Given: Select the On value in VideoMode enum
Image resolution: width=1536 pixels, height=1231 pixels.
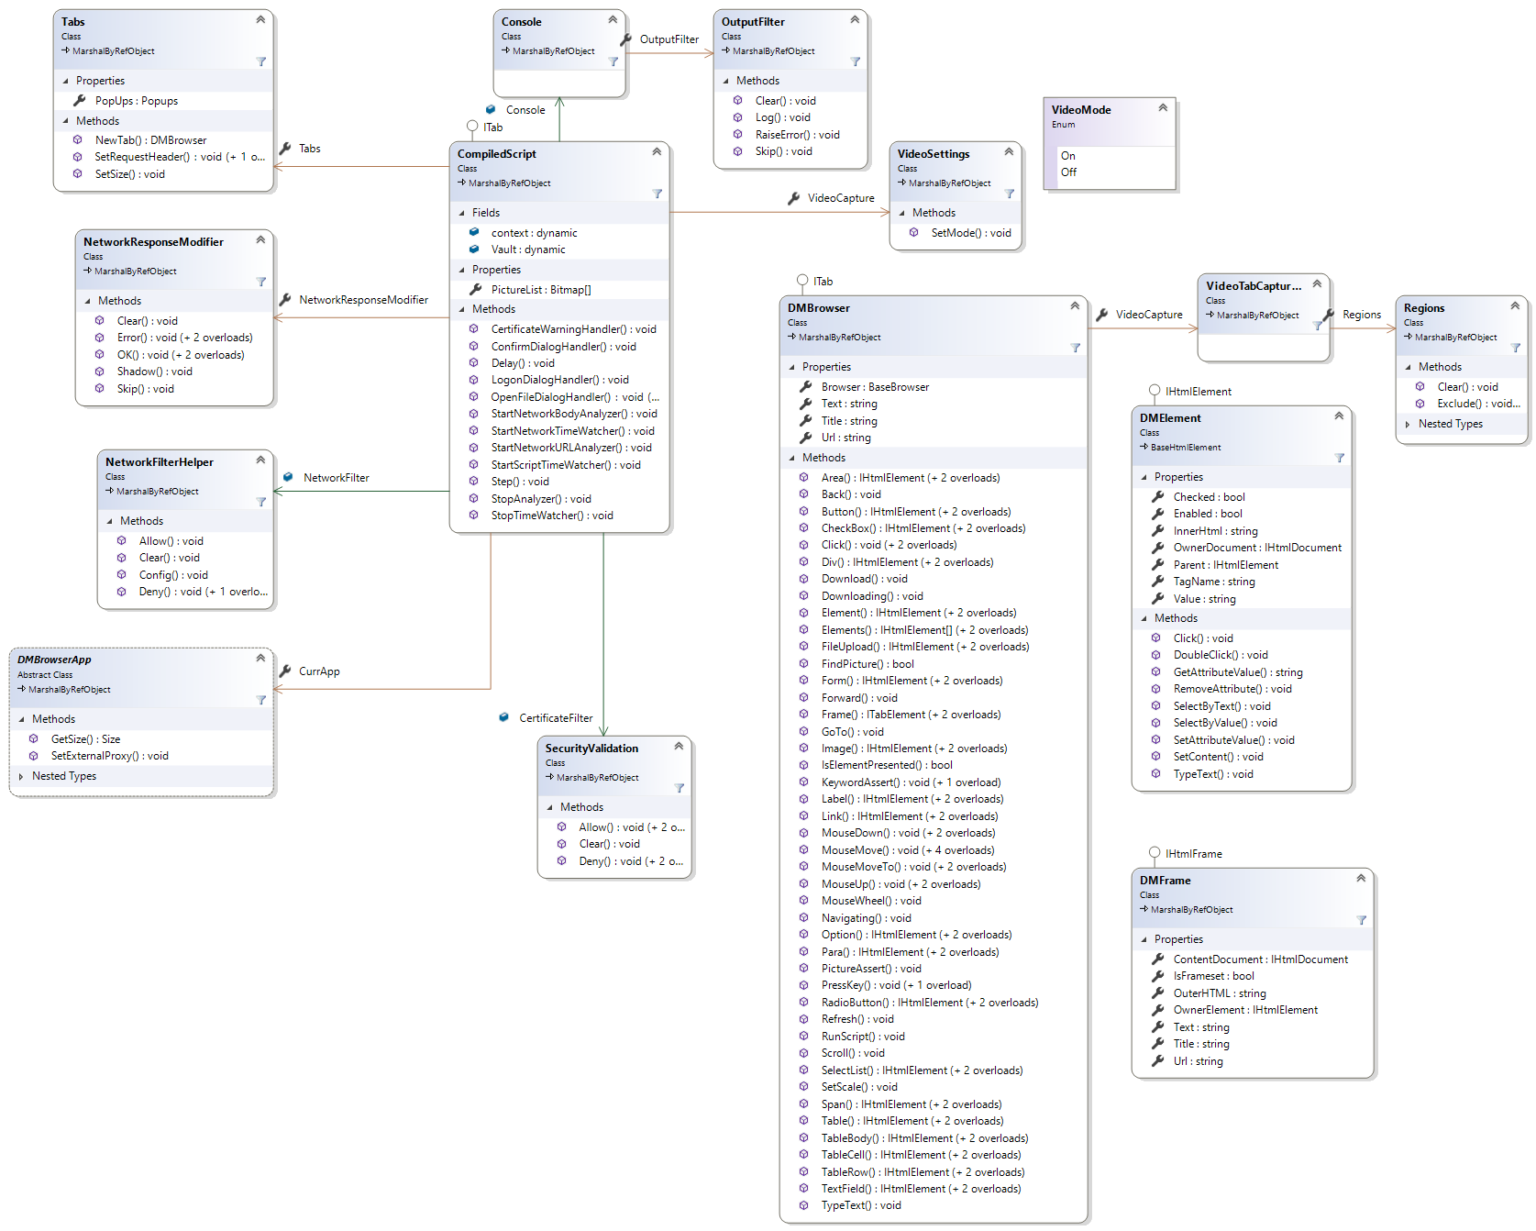Looking at the screenshot, I should coord(1067,155).
